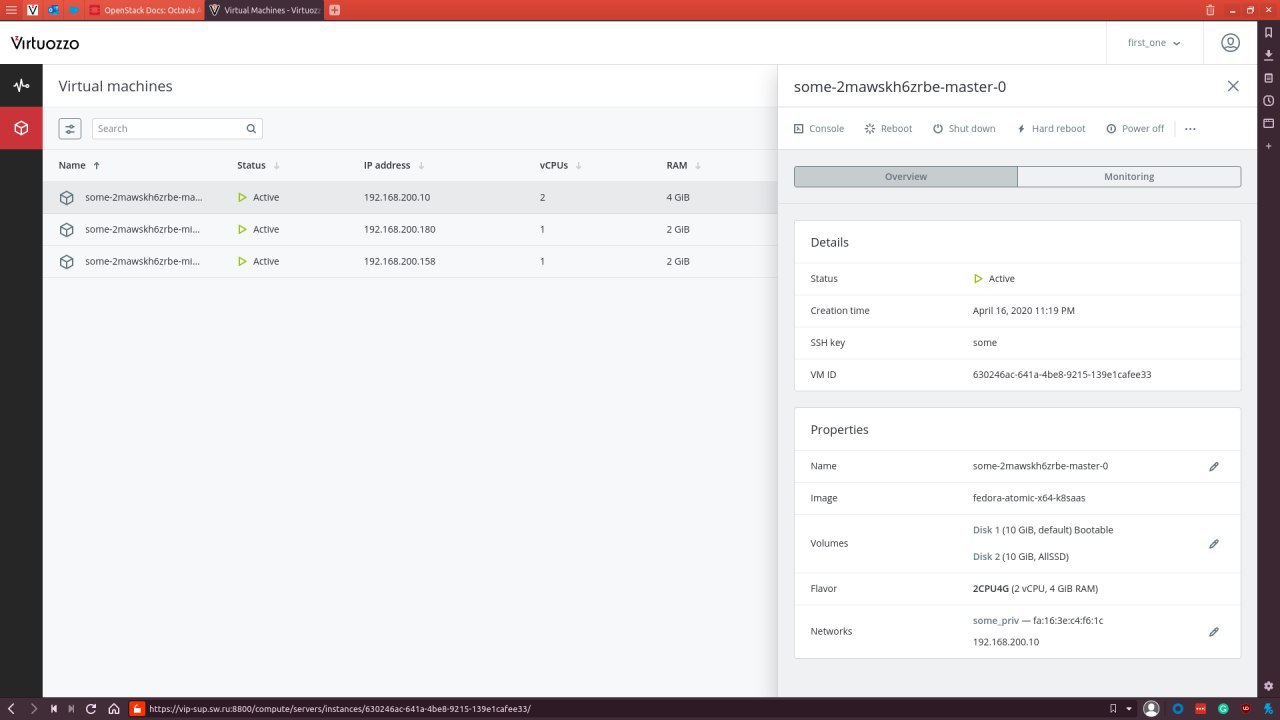This screenshot has height=720, width=1280.
Task: Switch to the Overview tab
Action: [906, 176]
